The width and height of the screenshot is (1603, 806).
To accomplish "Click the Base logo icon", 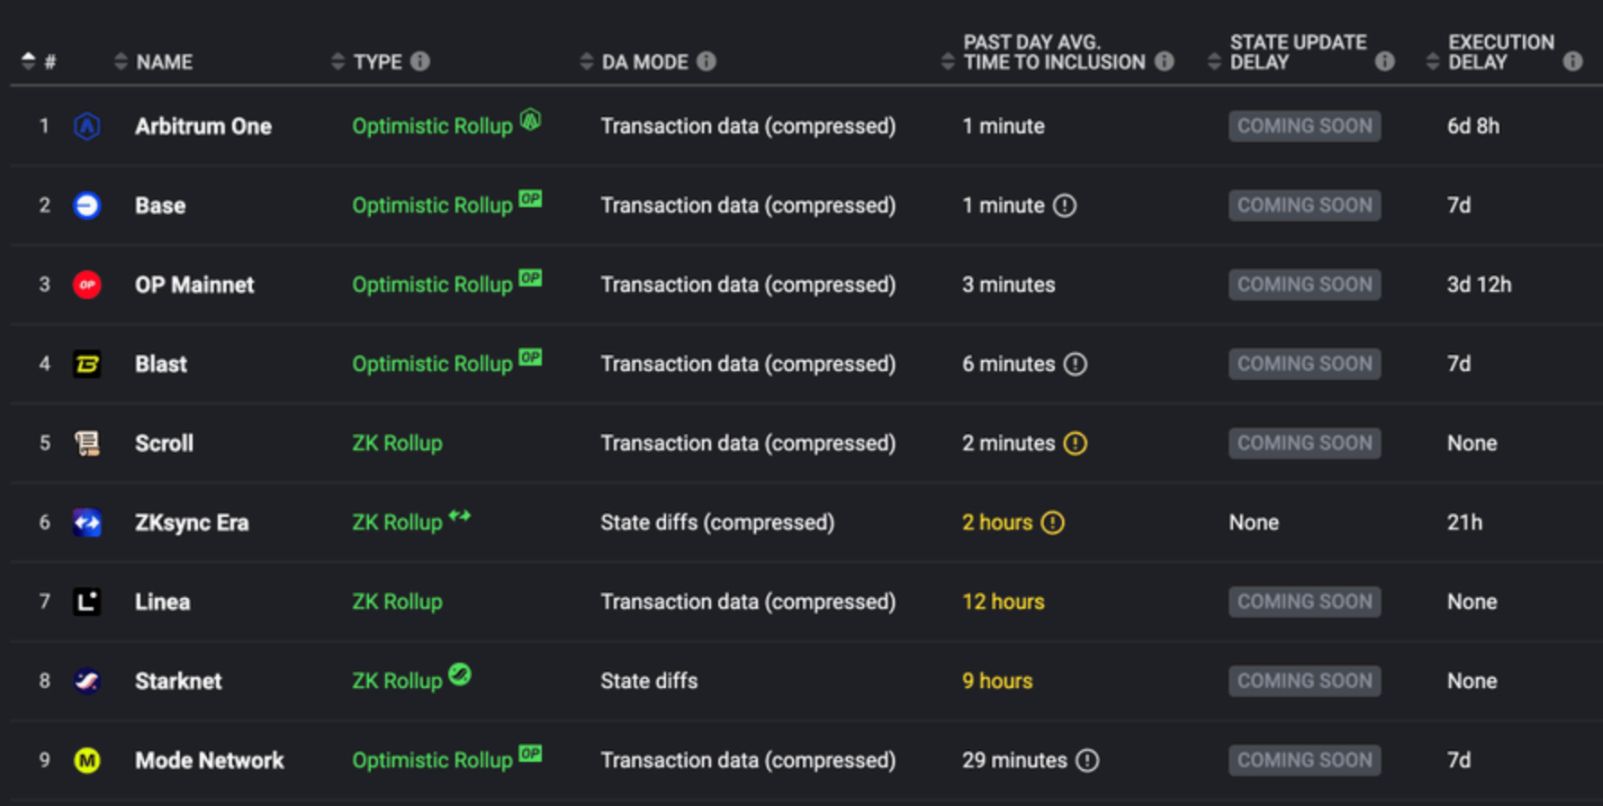I will coord(87,205).
